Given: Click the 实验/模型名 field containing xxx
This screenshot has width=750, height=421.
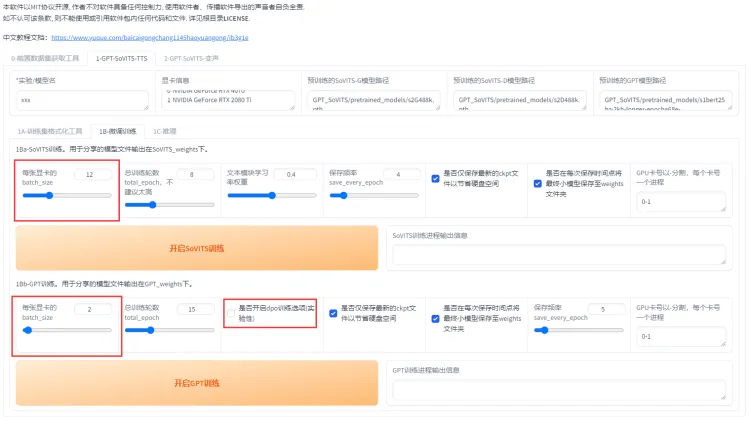Looking at the screenshot, I should point(82,100).
